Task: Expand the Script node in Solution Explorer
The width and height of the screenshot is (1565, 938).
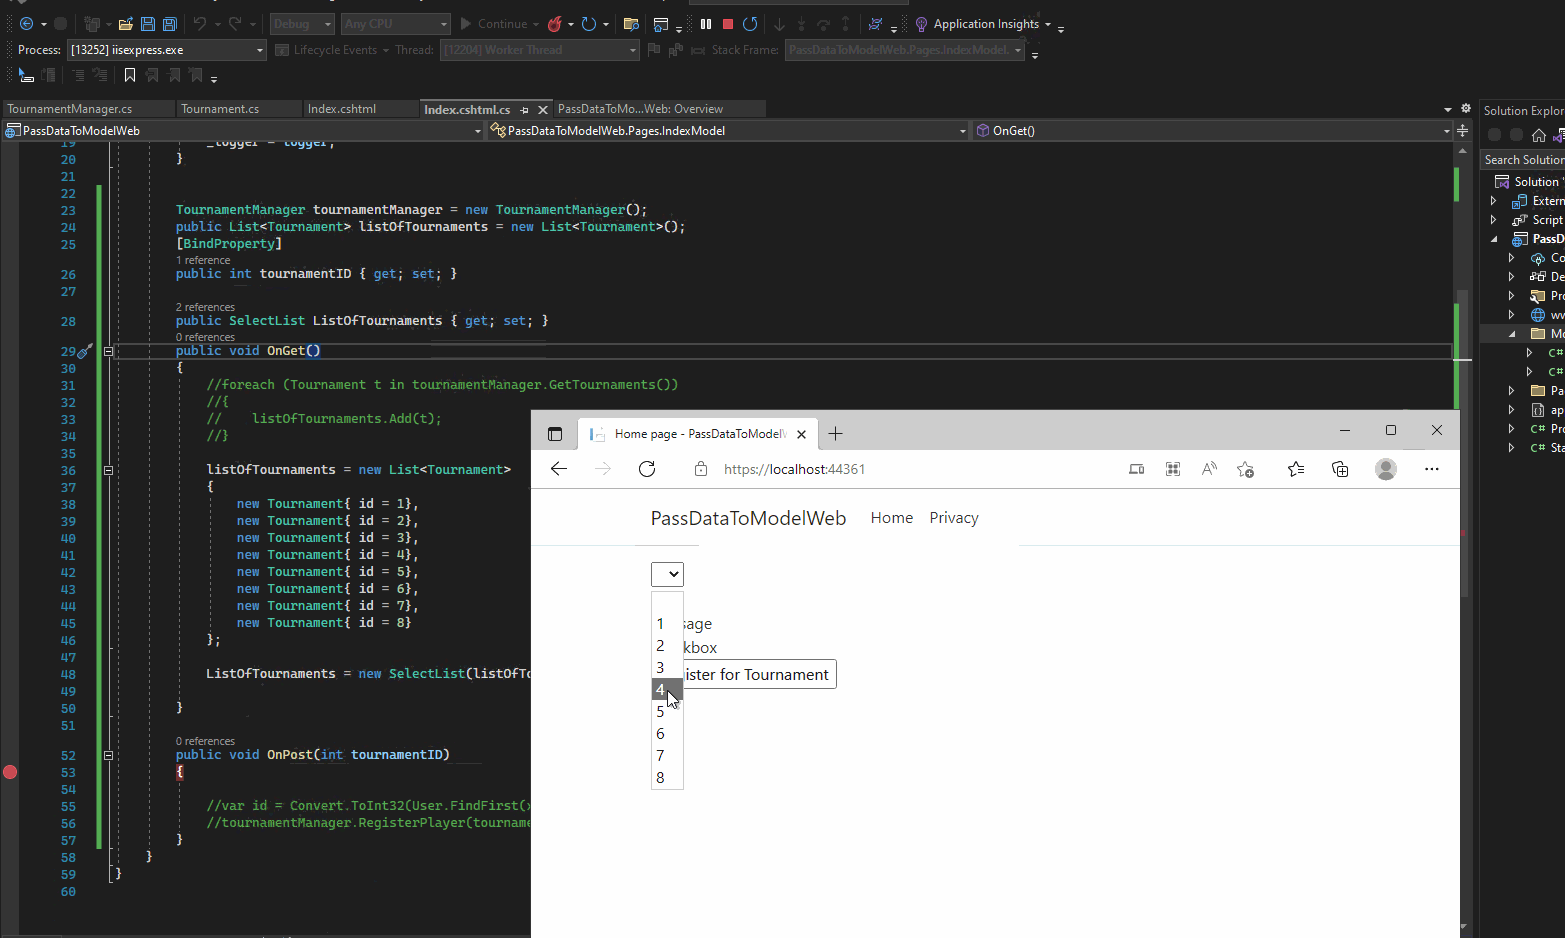Action: point(1493,220)
